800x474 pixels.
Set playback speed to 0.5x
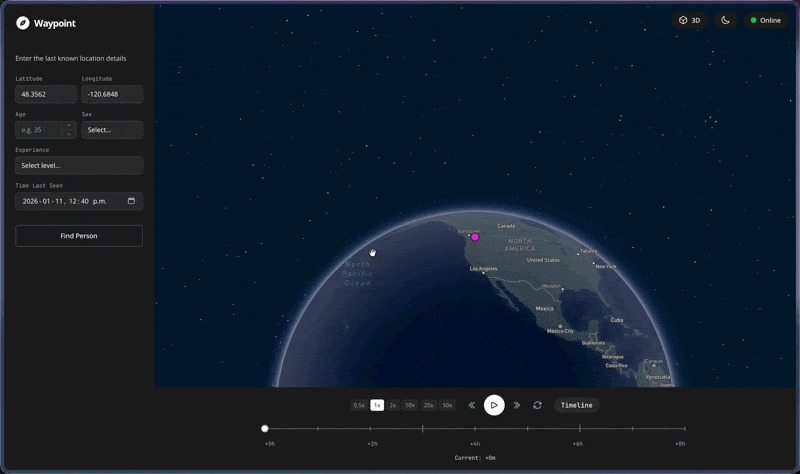[359, 405]
